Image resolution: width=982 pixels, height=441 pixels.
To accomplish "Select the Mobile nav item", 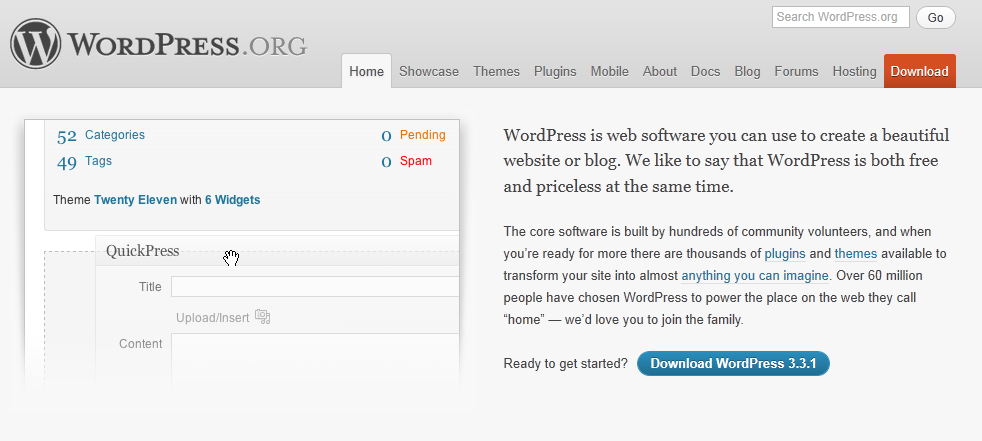I will (609, 71).
